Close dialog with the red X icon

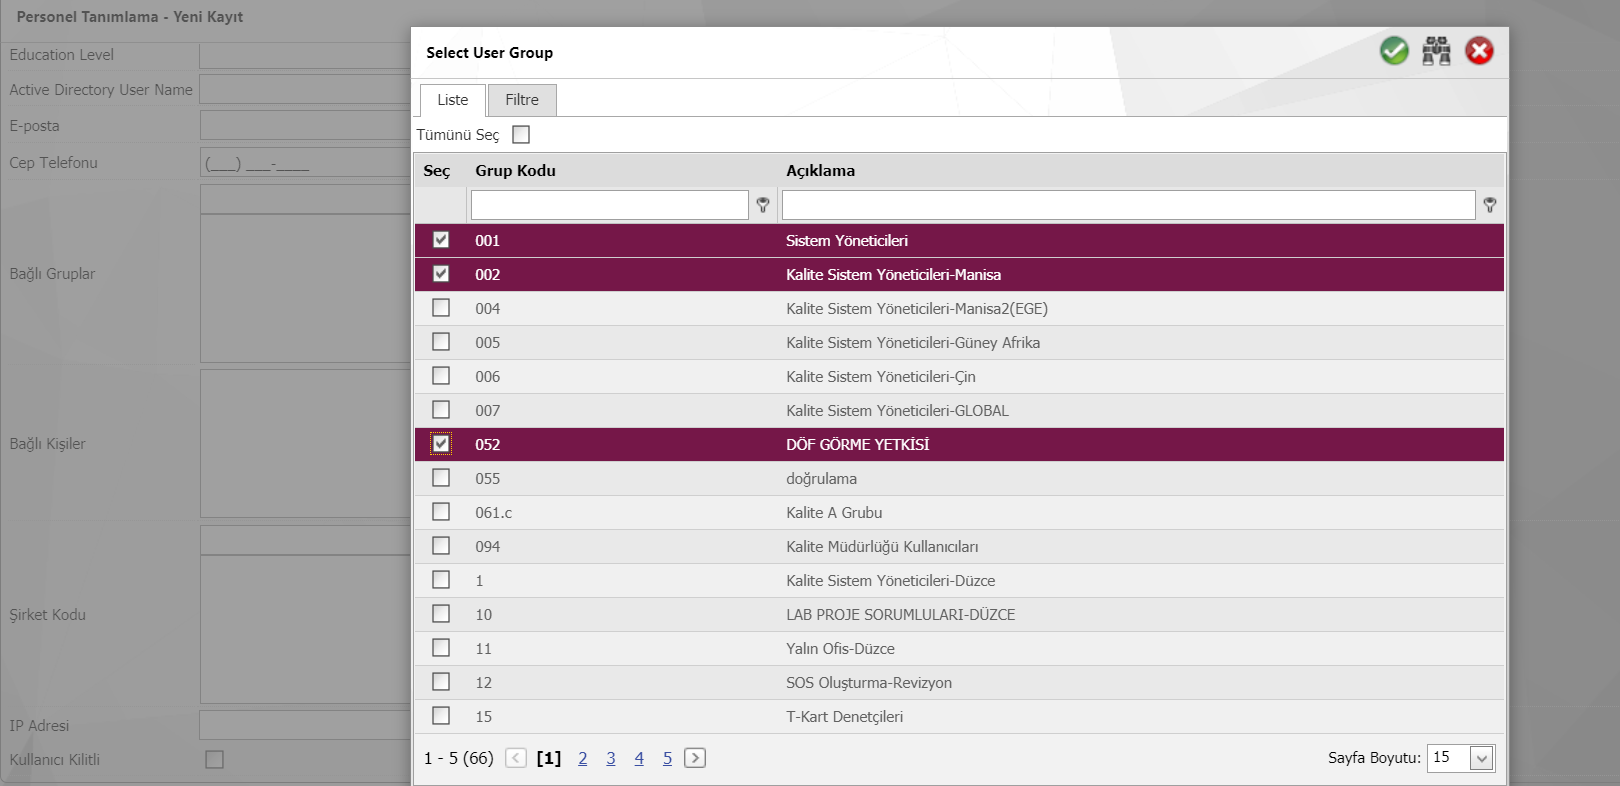[1479, 51]
